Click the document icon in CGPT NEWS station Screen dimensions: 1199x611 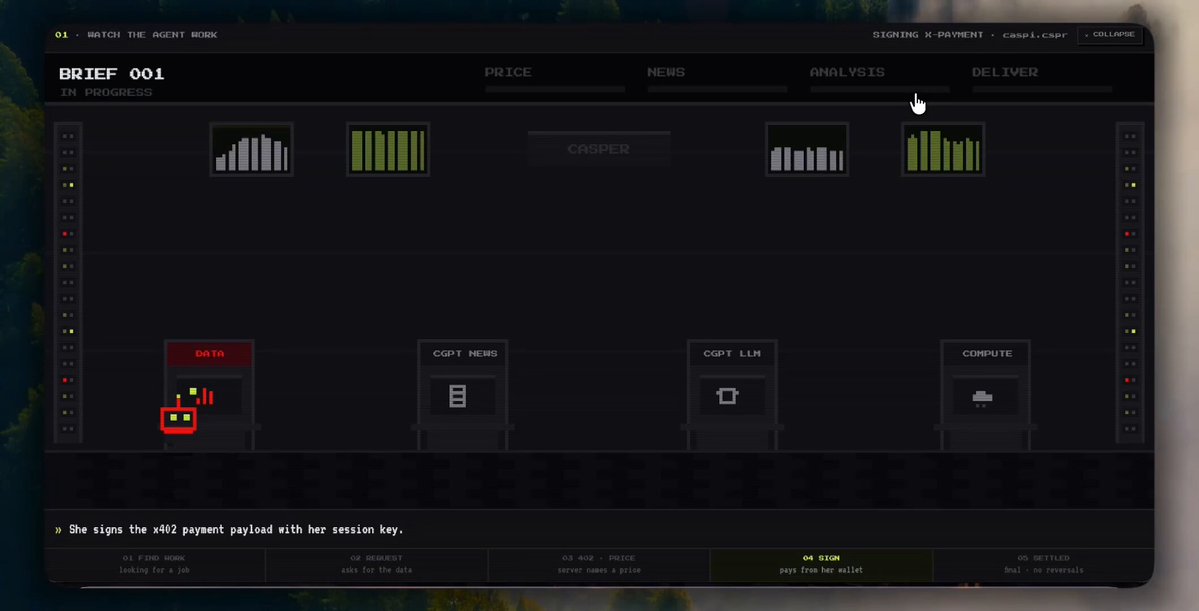pyautogui.click(x=457, y=395)
